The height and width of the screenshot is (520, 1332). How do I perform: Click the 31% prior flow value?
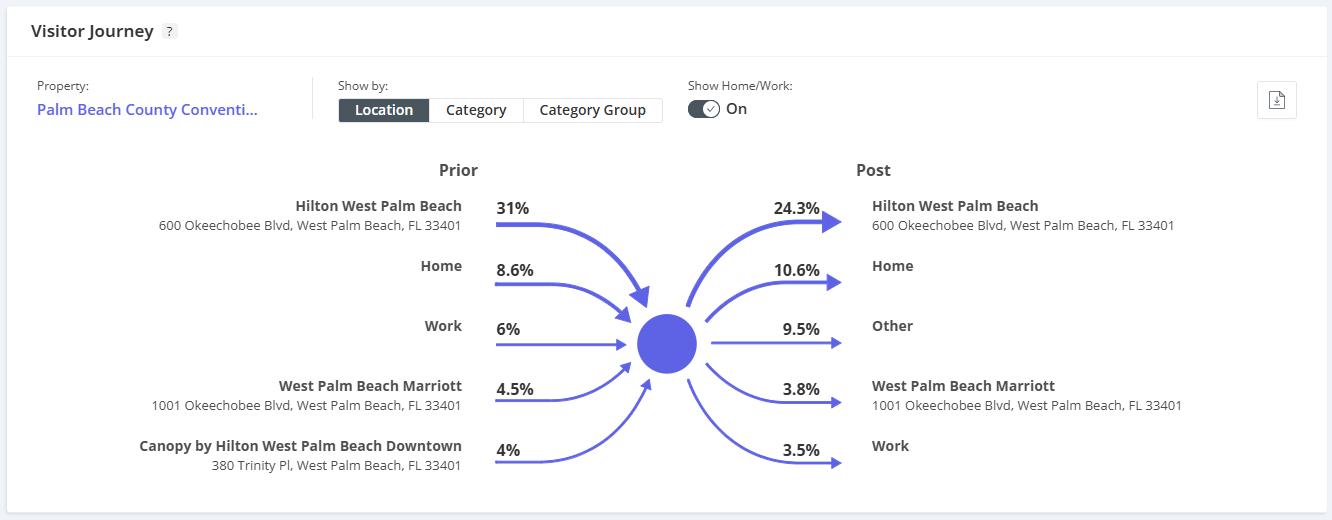(x=512, y=209)
